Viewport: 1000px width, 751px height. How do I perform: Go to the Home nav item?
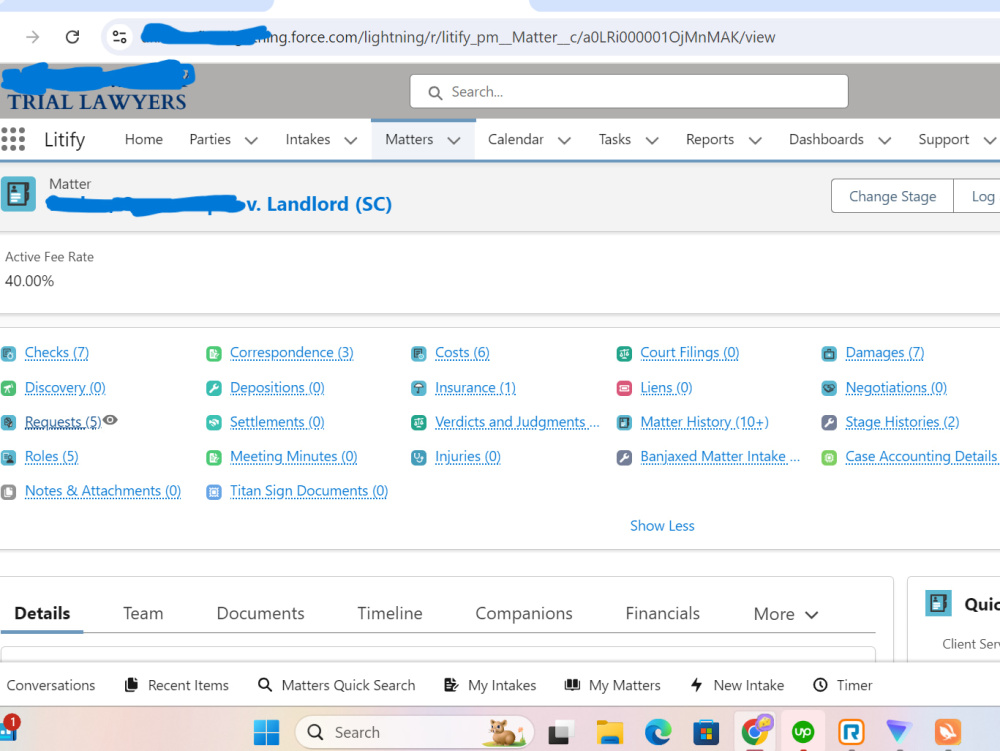tap(143, 139)
